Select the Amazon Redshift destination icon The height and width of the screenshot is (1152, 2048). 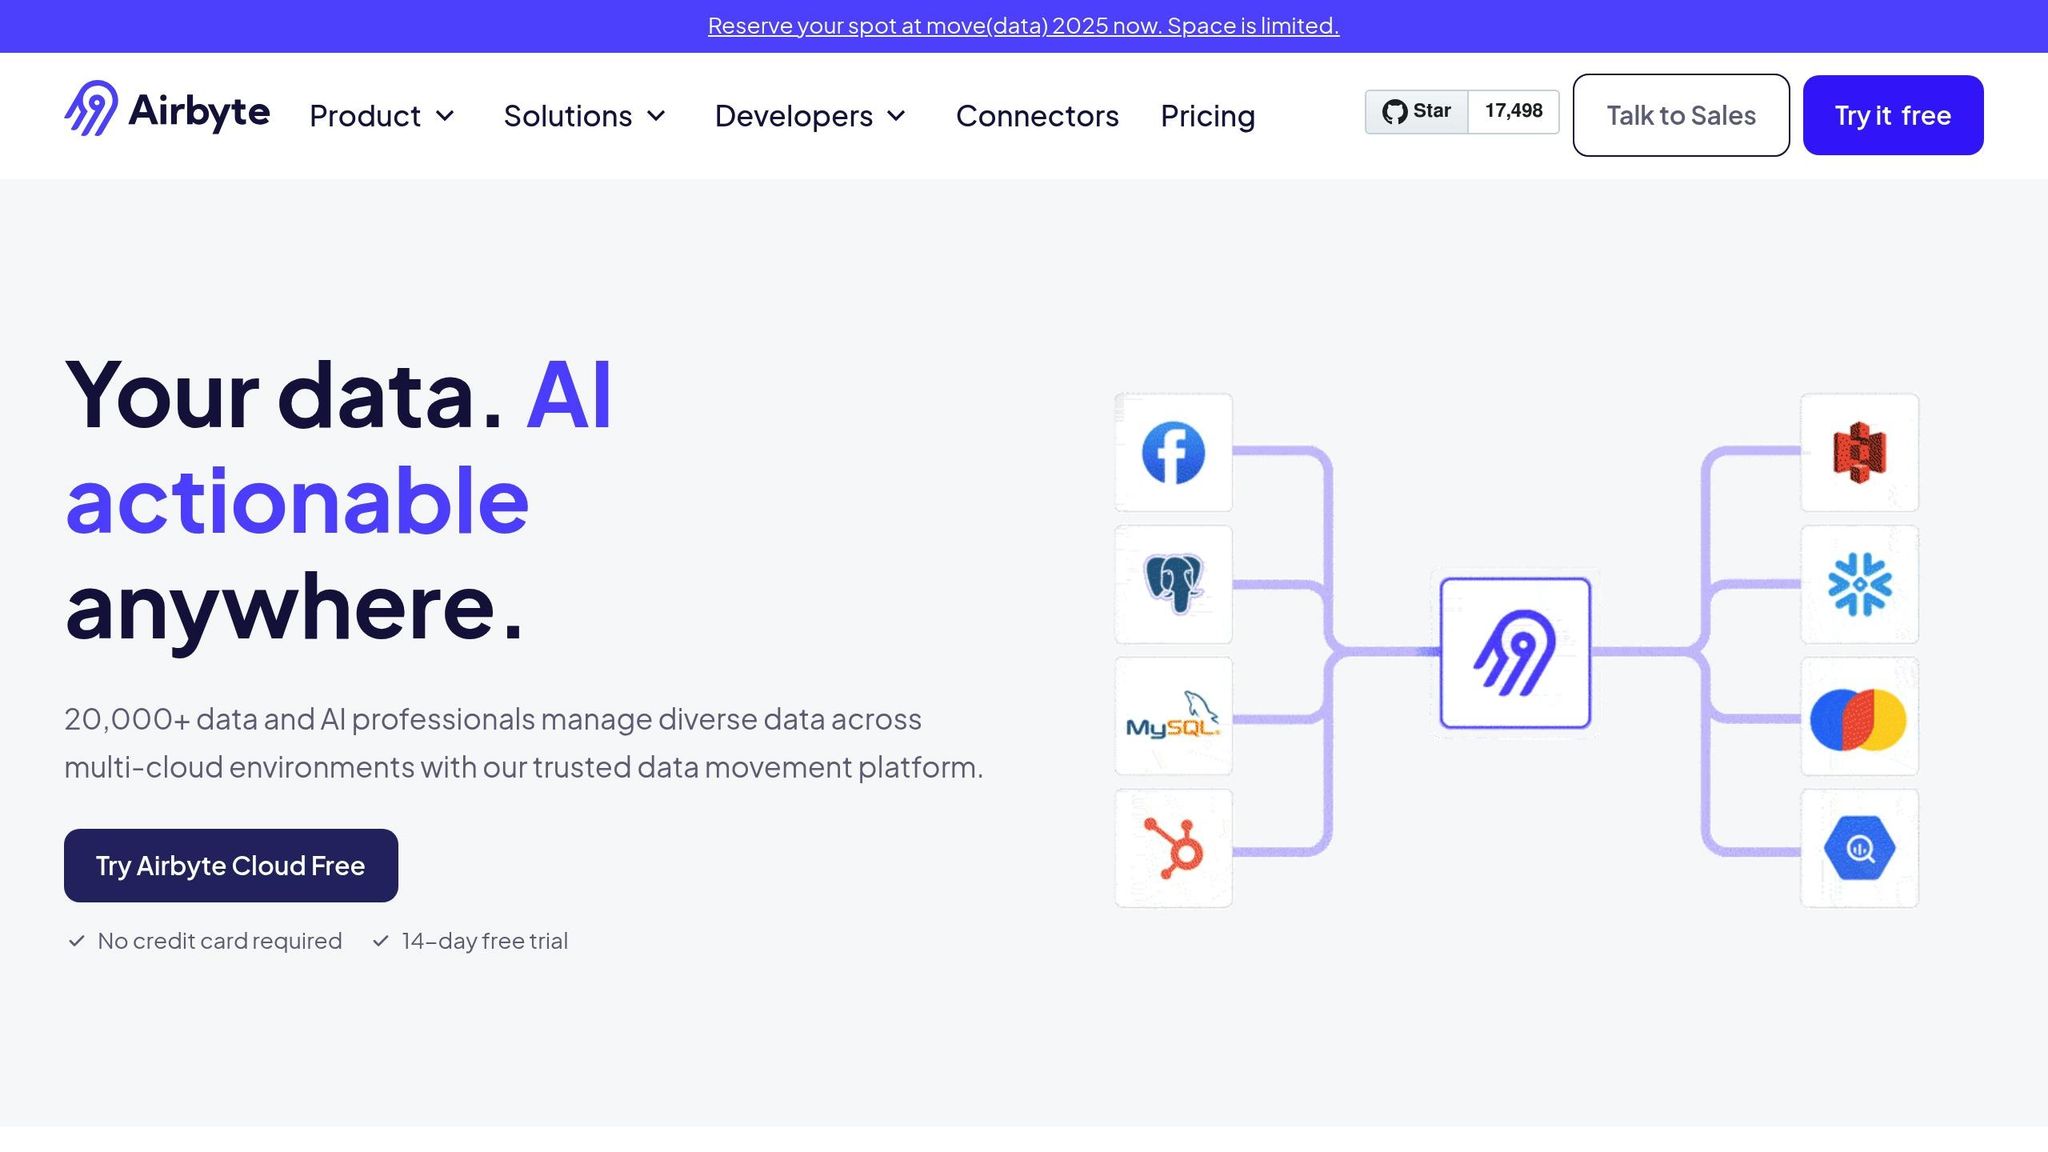[x=1859, y=453]
